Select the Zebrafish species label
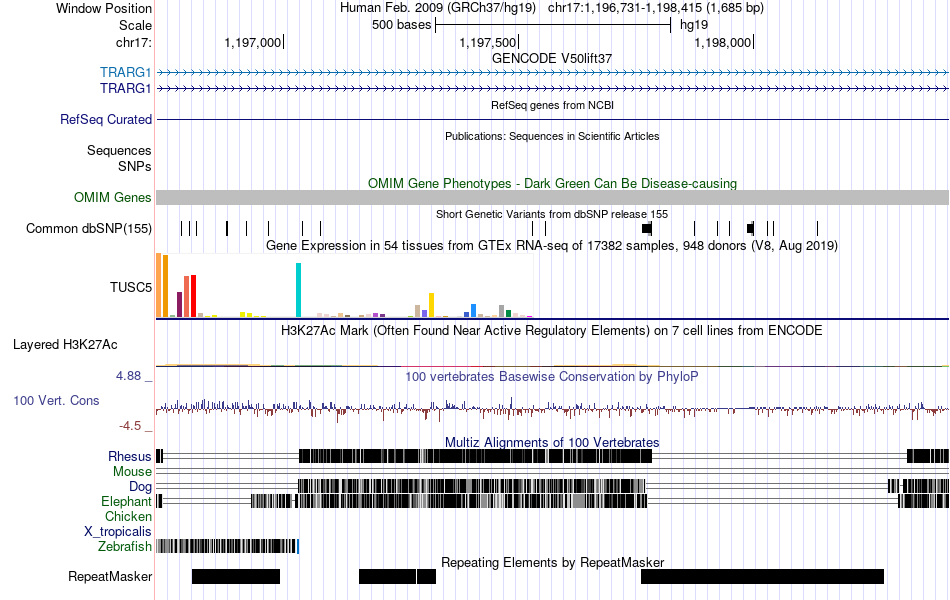The height and width of the screenshot is (600, 950). [125, 547]
